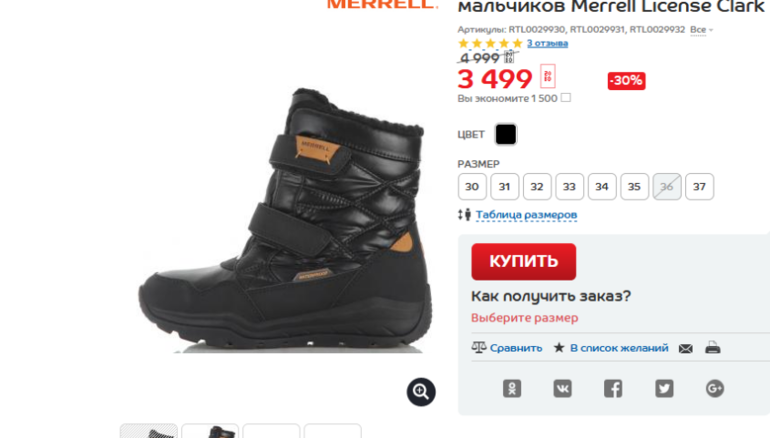Pick size 37
This screenshot has height=438, width=770.
click(699, 187)
